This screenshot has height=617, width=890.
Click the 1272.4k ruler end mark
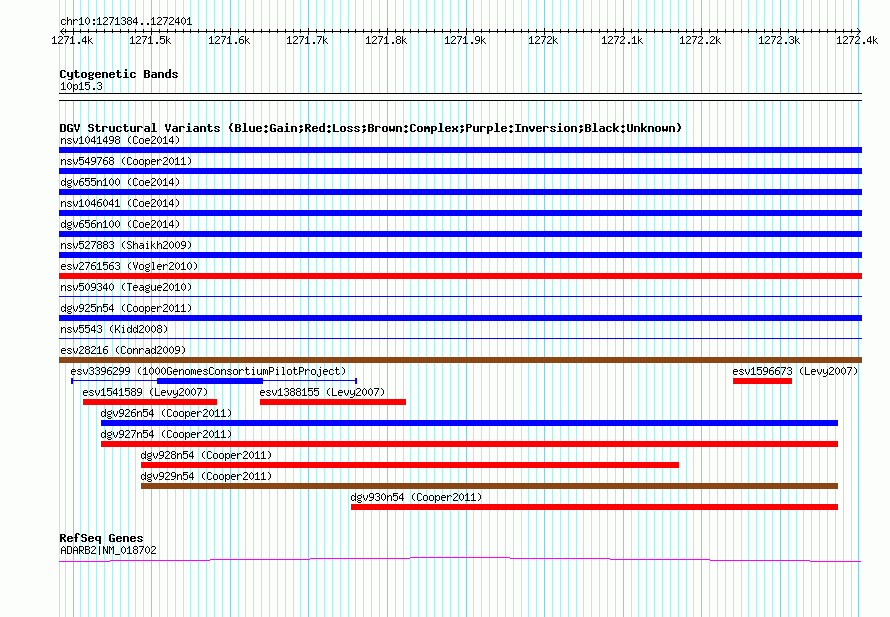[x=857, y=40]
